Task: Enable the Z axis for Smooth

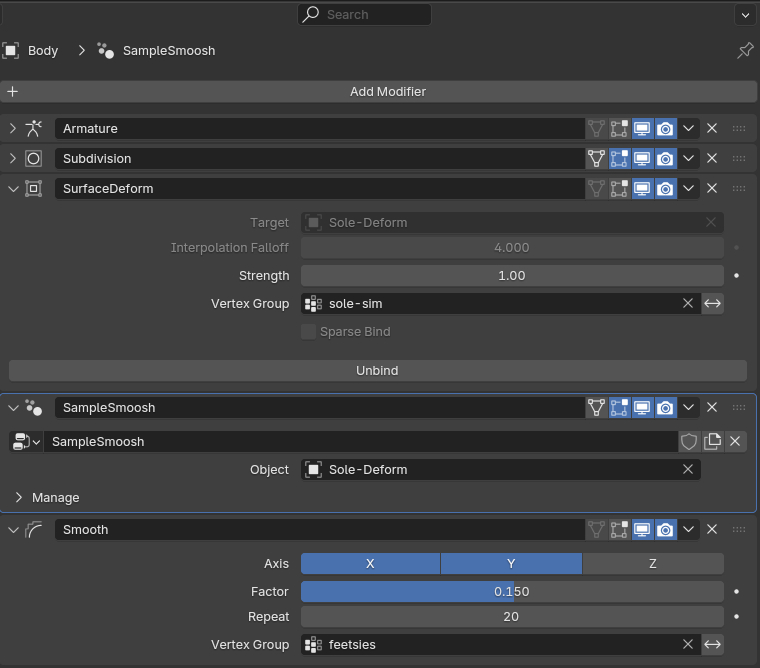Action: point(652,564)
